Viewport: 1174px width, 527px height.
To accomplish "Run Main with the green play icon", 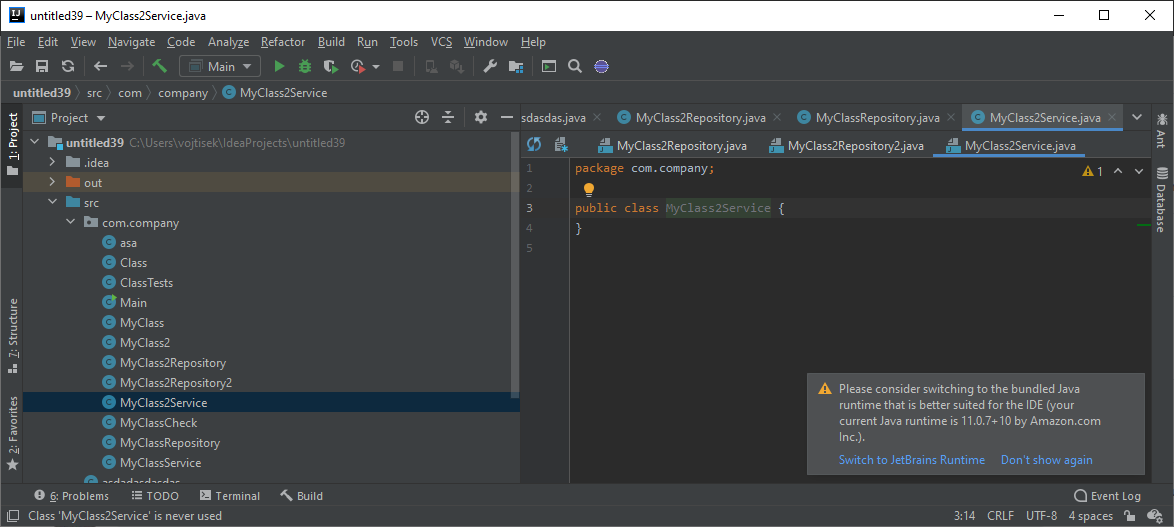I will click(x=279, y=67).
